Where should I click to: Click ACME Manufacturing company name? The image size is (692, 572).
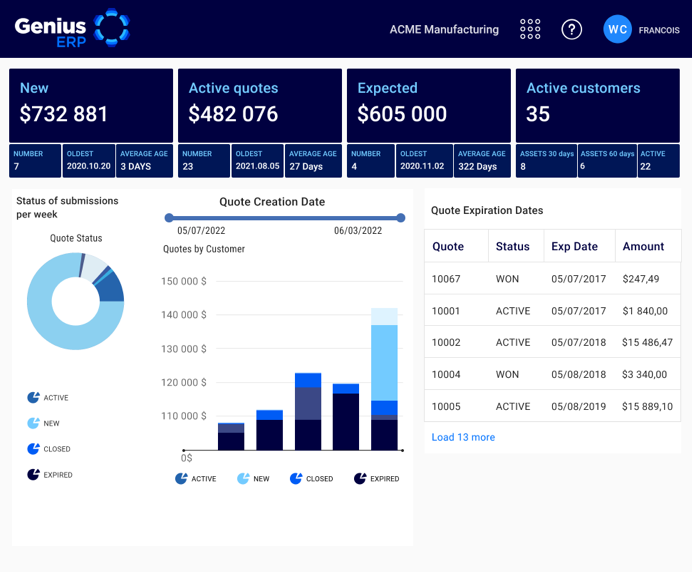(x=444, y=30)
